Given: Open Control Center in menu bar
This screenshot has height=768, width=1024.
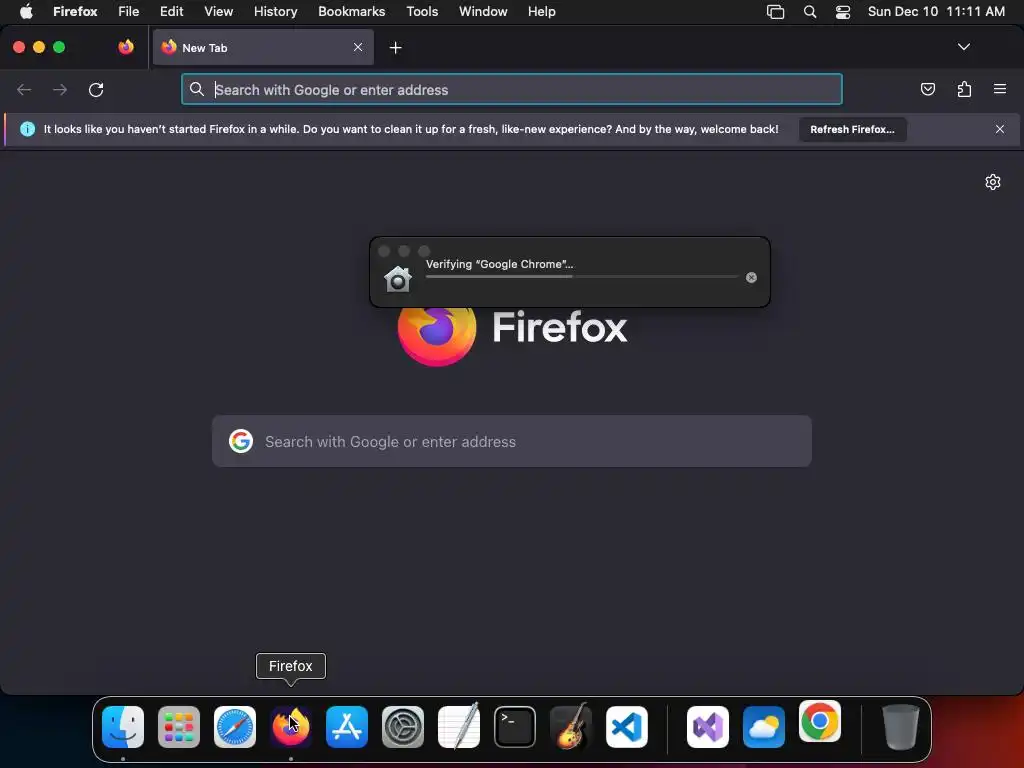Looking at the screenshot, I should pos(842,12).
